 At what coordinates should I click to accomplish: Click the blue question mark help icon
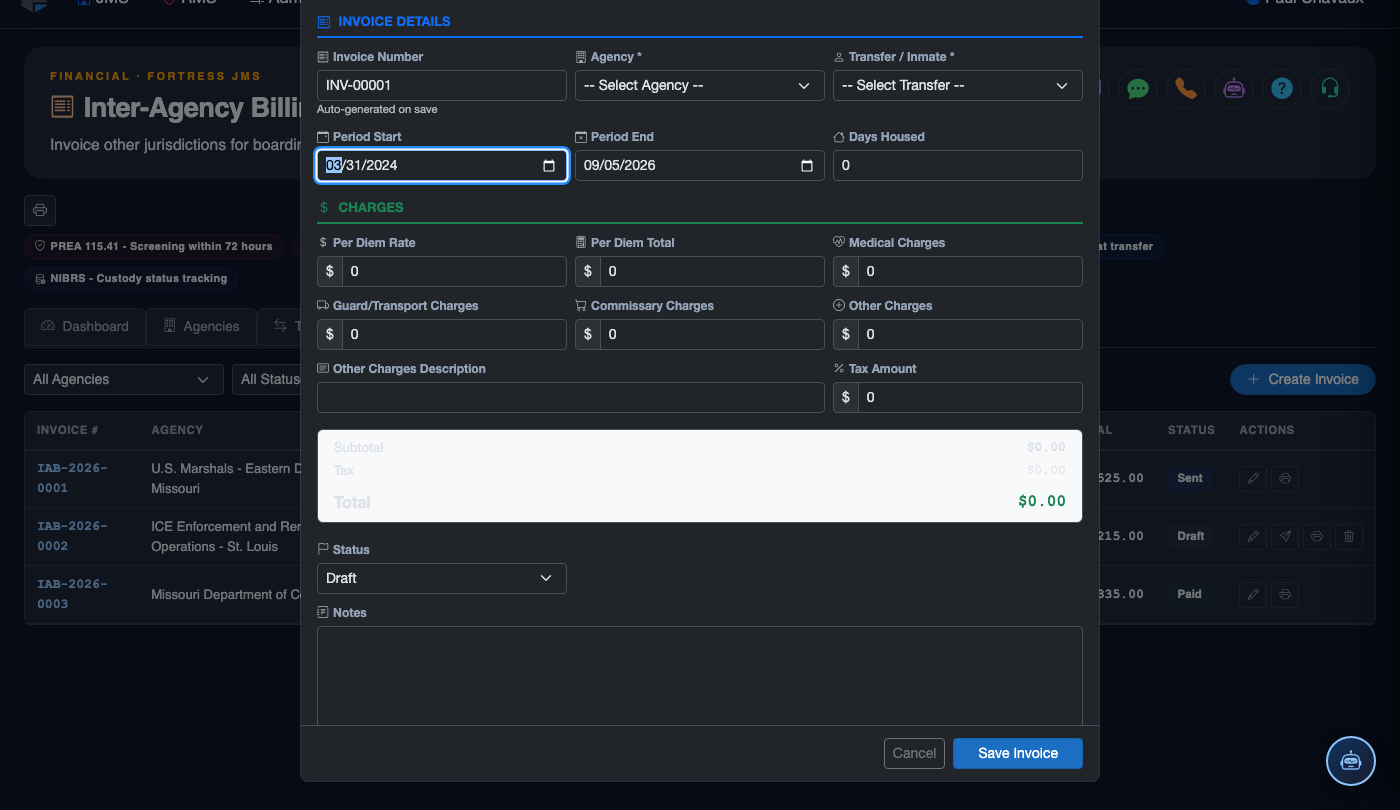[1282, 88]
